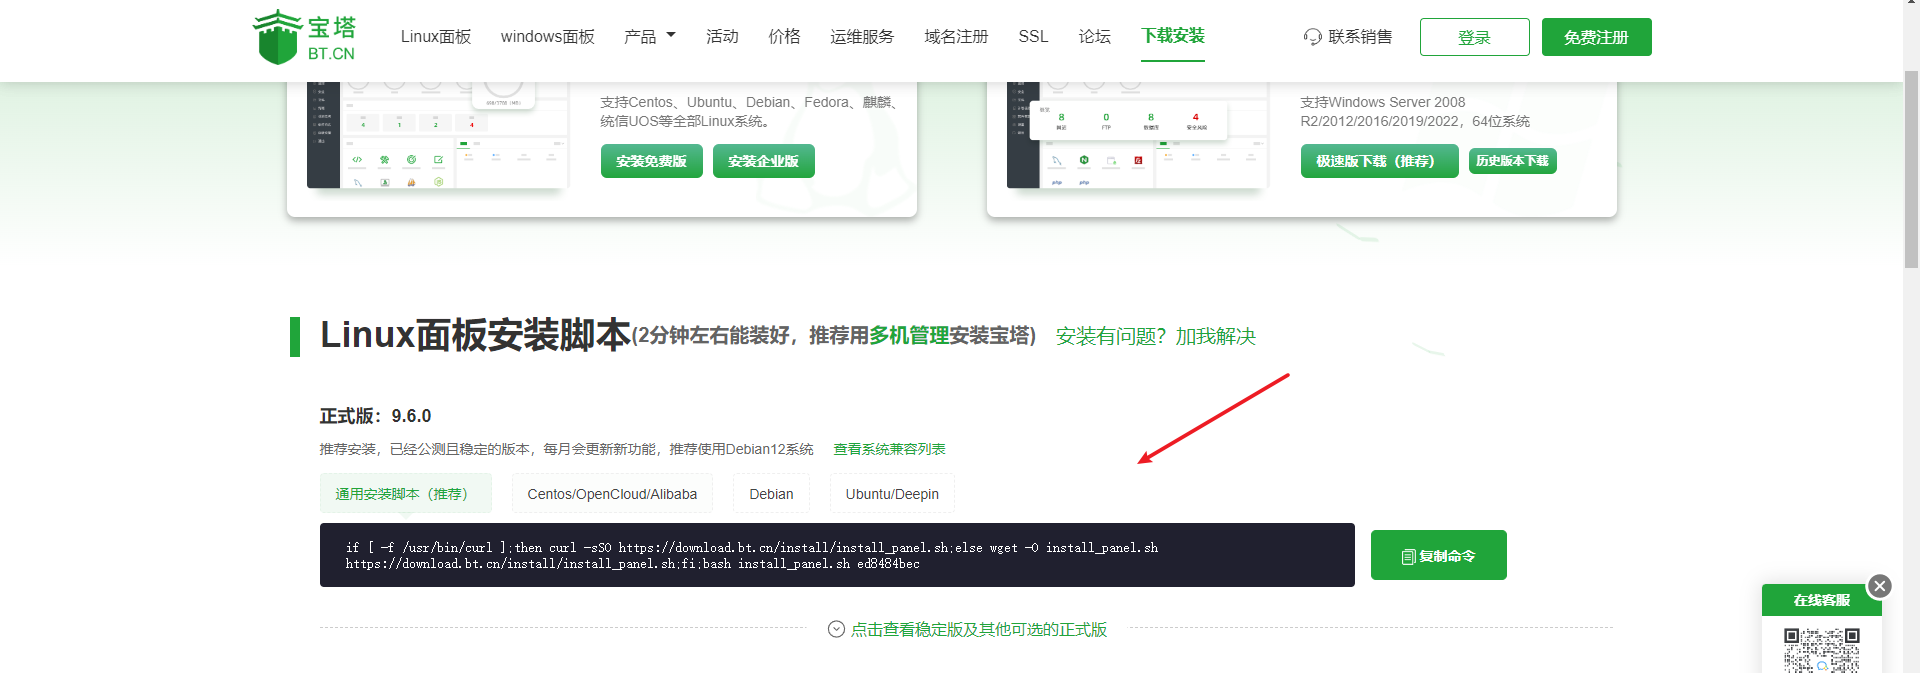Click 安装有问题?加我解决 link

coord(1156,336)
